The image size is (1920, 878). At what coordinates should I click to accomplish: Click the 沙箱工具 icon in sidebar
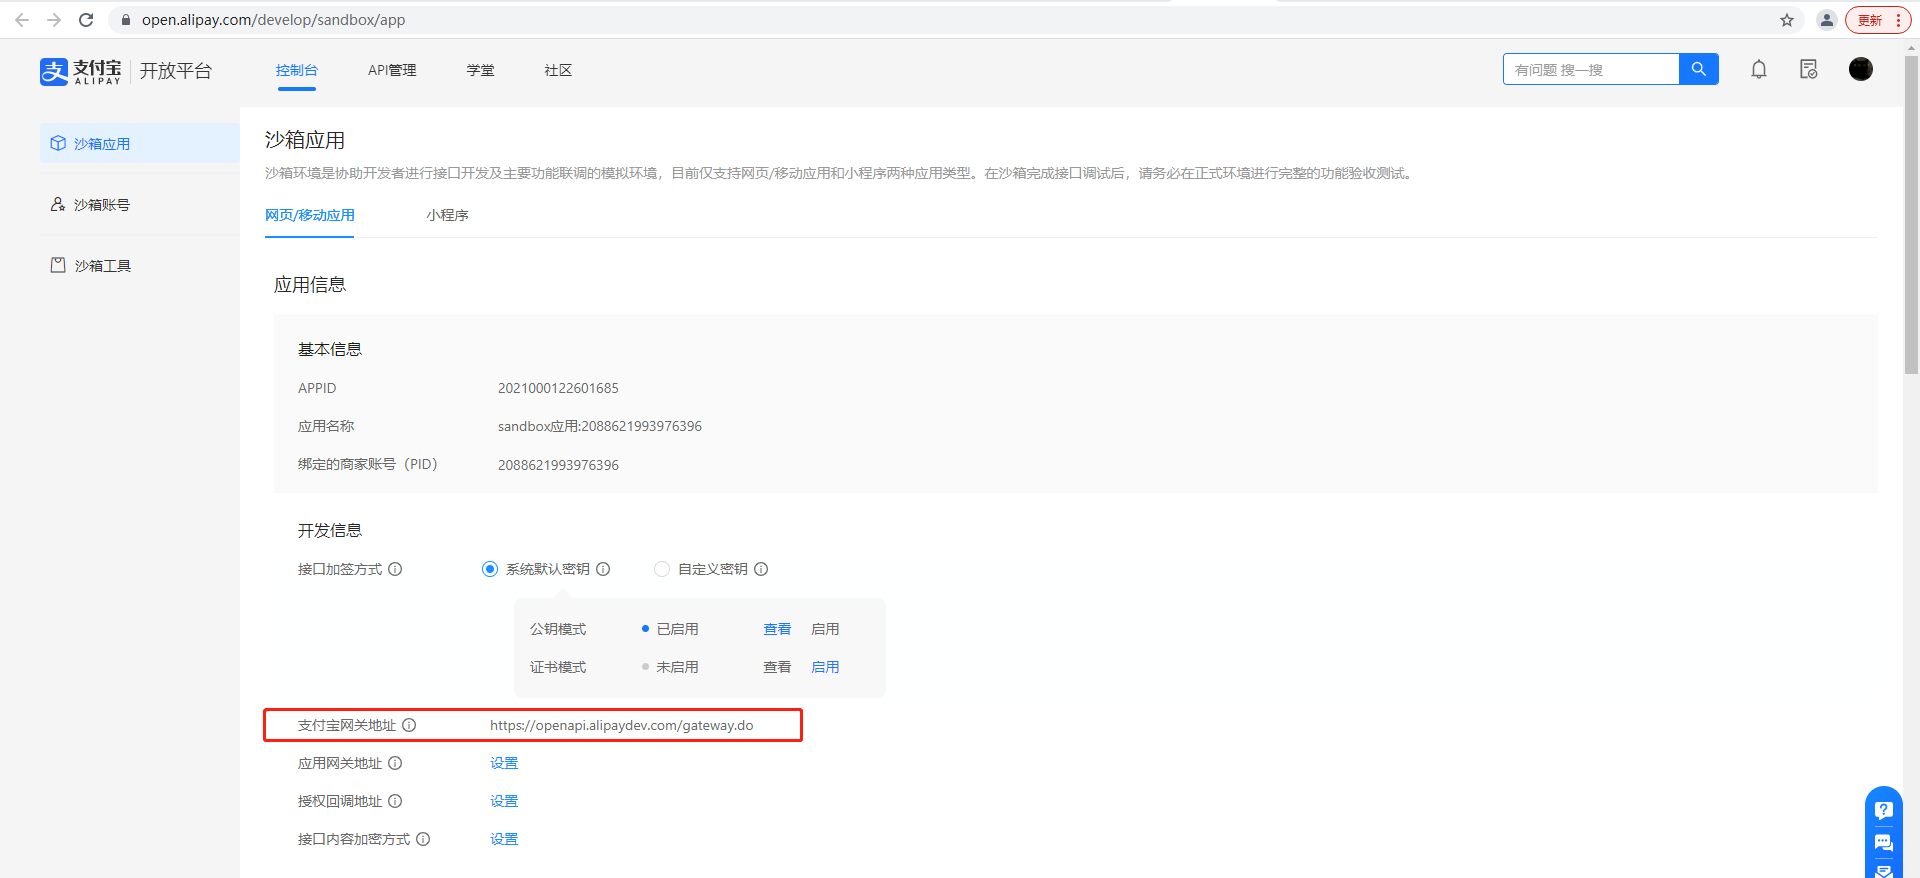(x=58, y=265)
